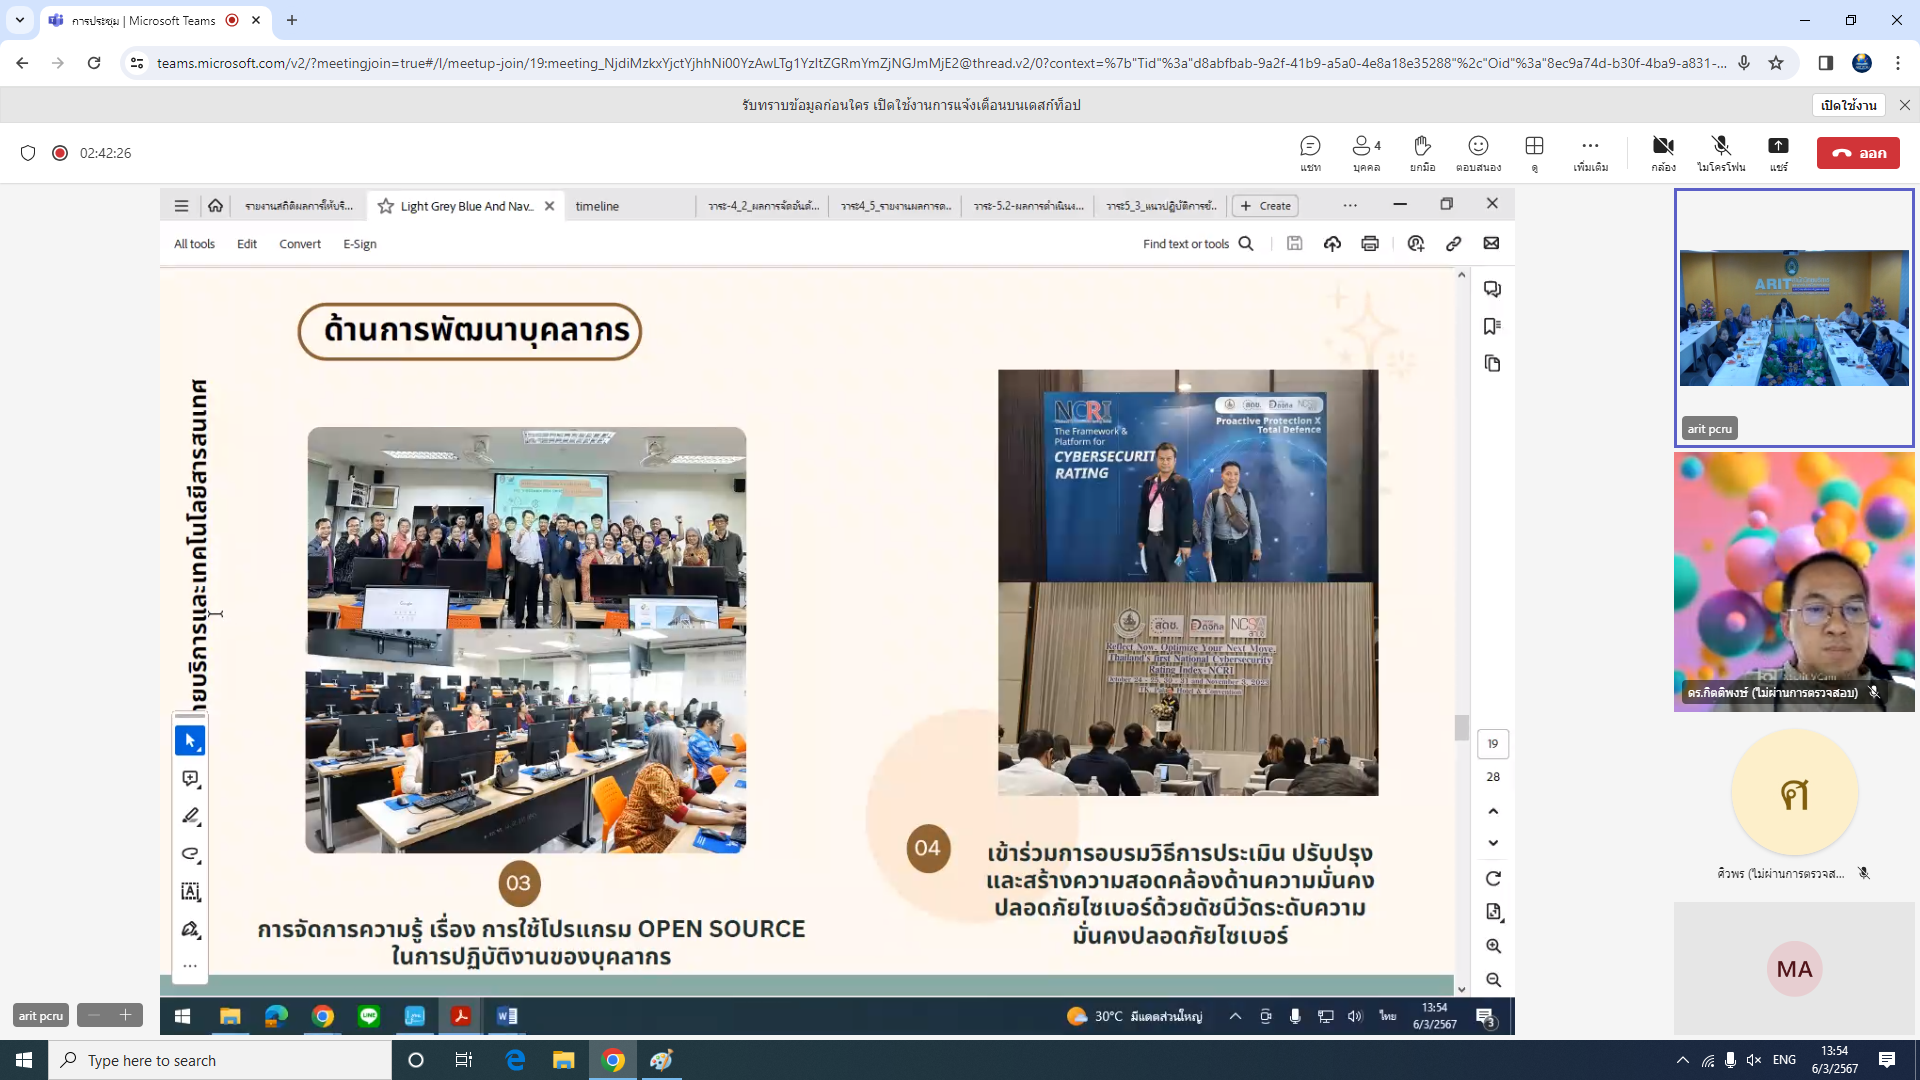Open the reactions emoji menu
The height and width of the screenshot is (1080, 1920).
tap(1478, 153)
